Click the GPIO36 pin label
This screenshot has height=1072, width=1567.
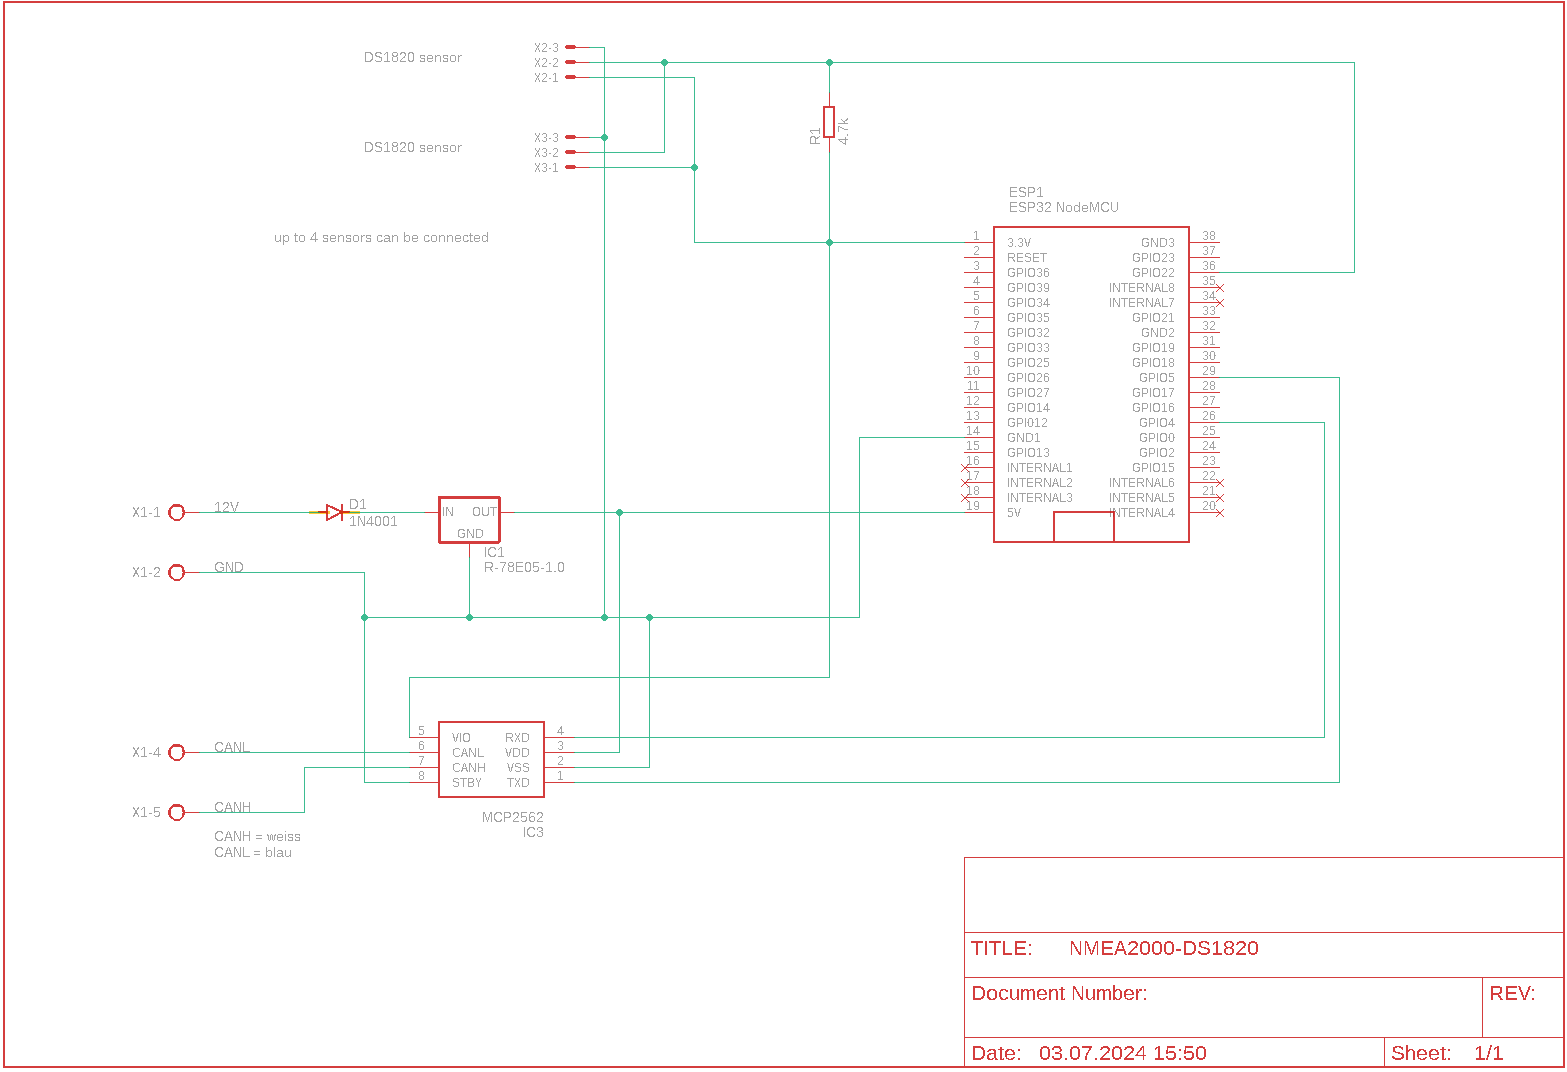tap(1028, 273)
